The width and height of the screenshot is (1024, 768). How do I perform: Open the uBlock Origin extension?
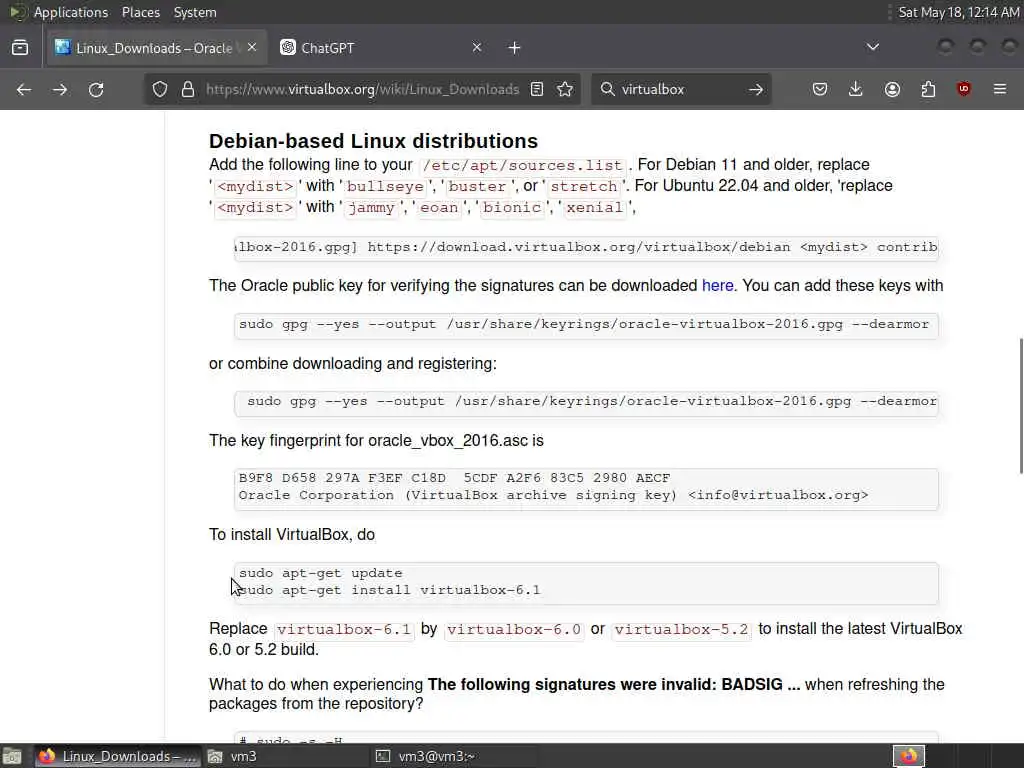click(x=964, y=89)
